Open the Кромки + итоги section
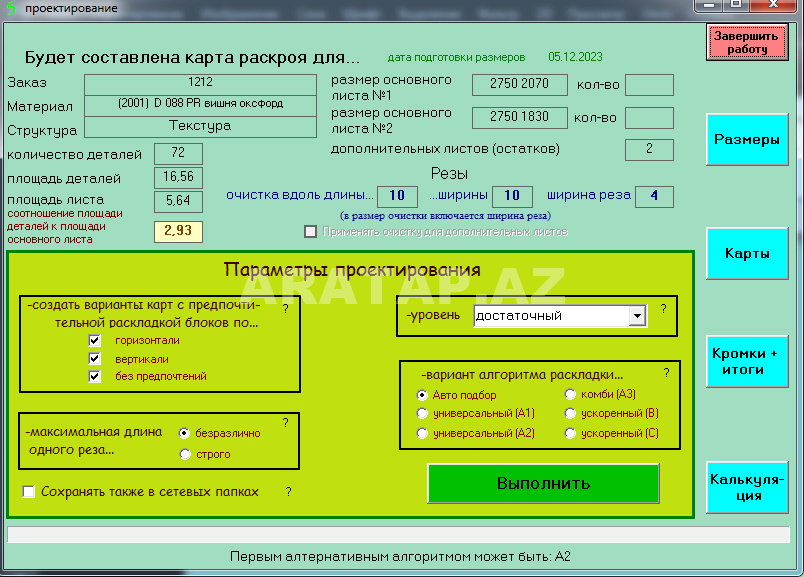 point(746,362)
